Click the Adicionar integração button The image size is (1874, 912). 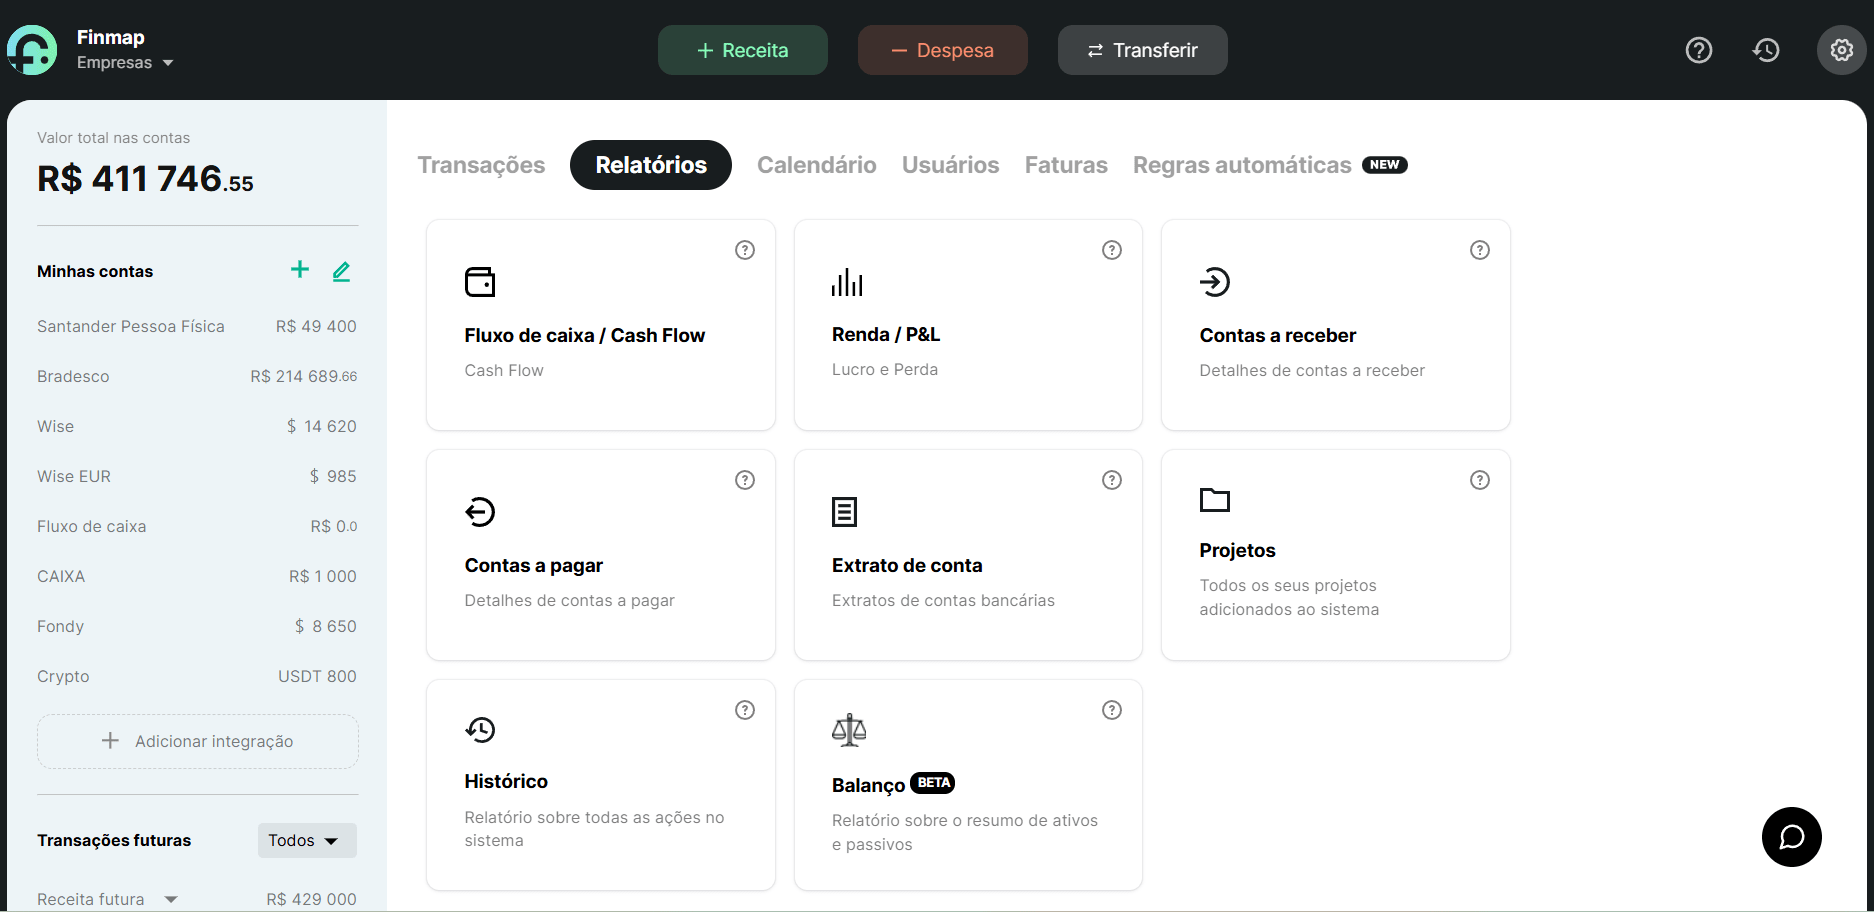(x=197, y=741)
